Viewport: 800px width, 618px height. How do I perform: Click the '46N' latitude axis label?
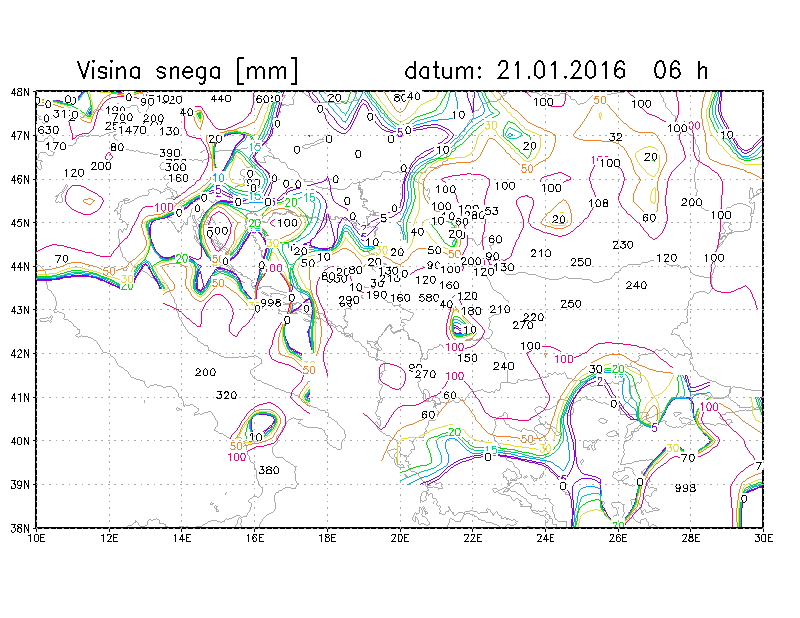[x=20, y=179]
